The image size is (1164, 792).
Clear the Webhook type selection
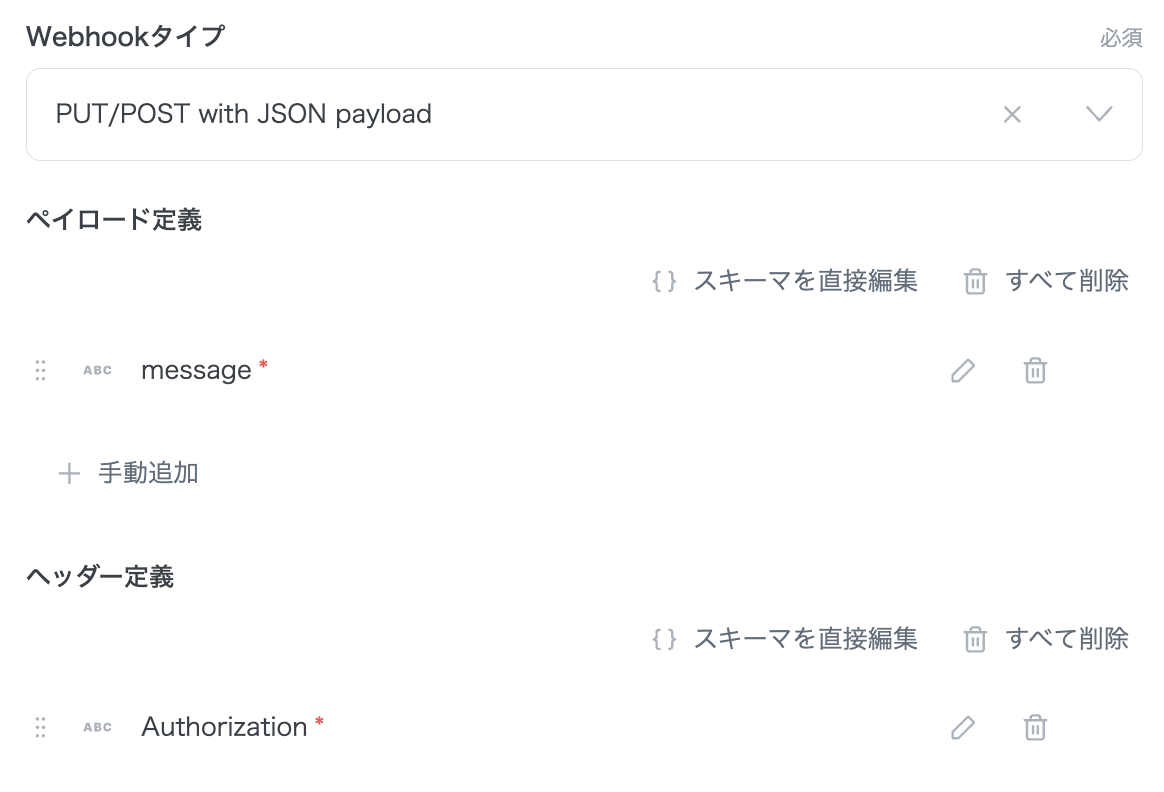[1012, 115]
